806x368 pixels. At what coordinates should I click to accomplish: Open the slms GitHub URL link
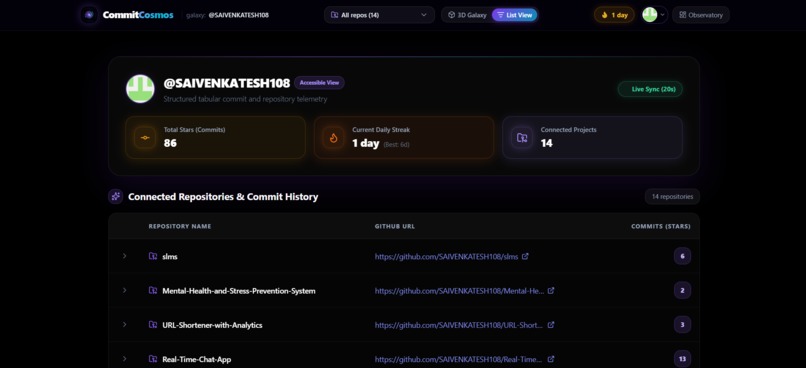447,256
